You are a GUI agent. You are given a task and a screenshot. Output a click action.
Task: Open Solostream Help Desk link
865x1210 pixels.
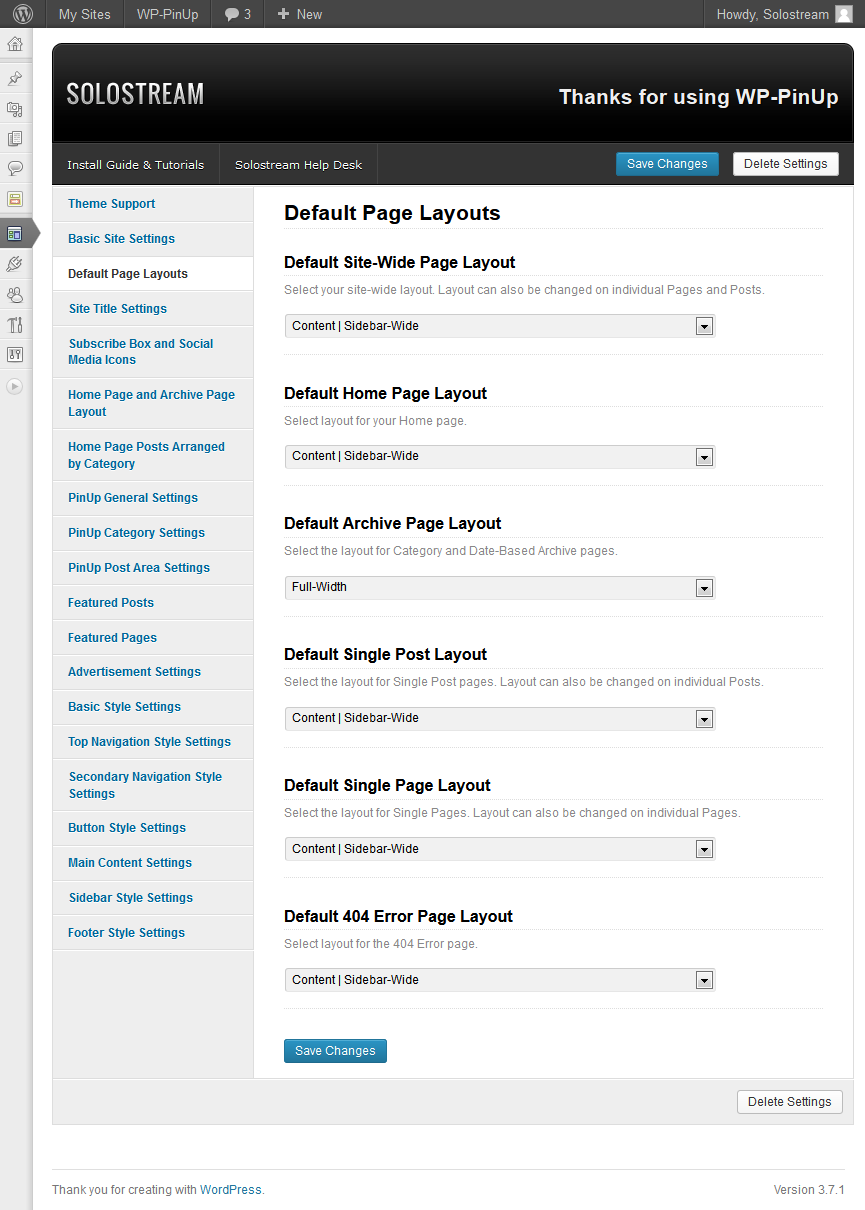[298, 165]
